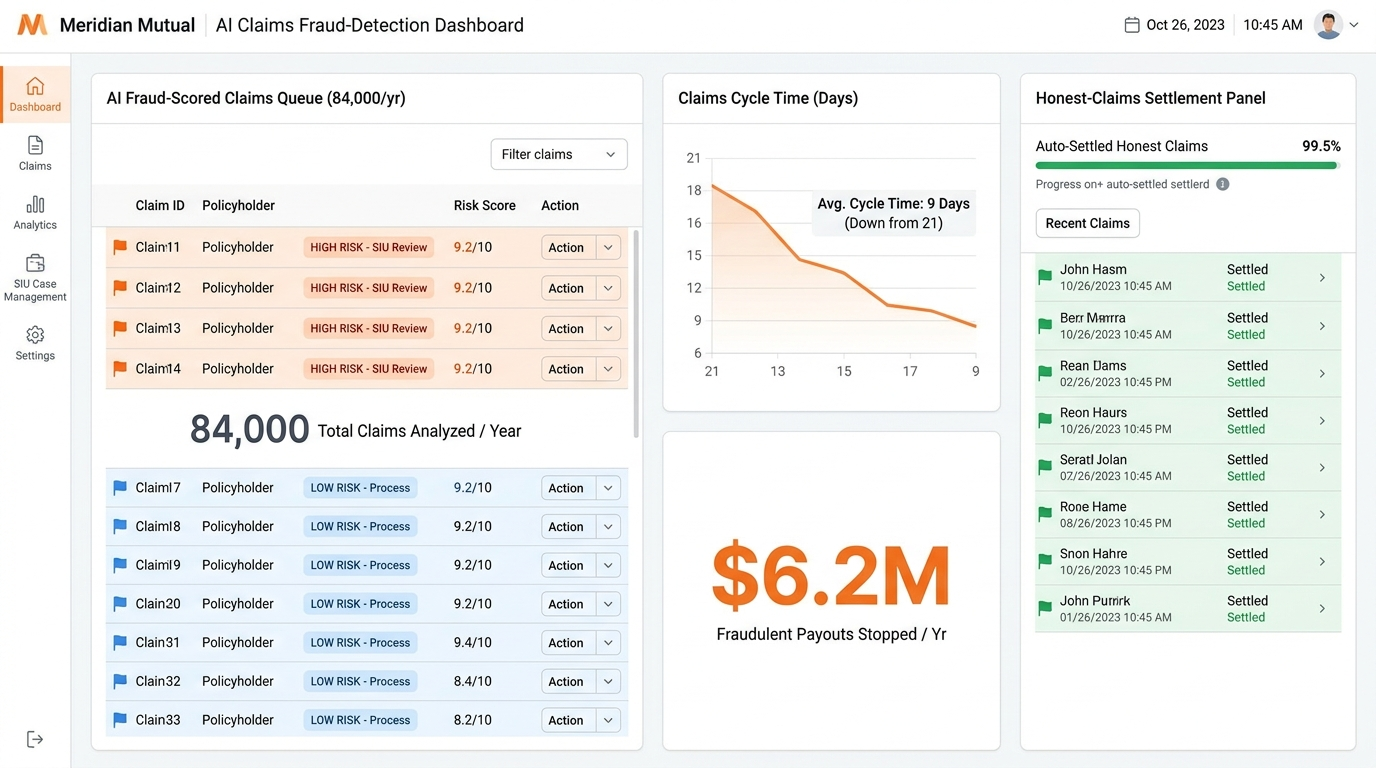Viewport: 1376px width, 768px height.
Task: Click the $6.2M Fraudulent Payouts figure
Action: pyautogui.click(x=831, y=575)
